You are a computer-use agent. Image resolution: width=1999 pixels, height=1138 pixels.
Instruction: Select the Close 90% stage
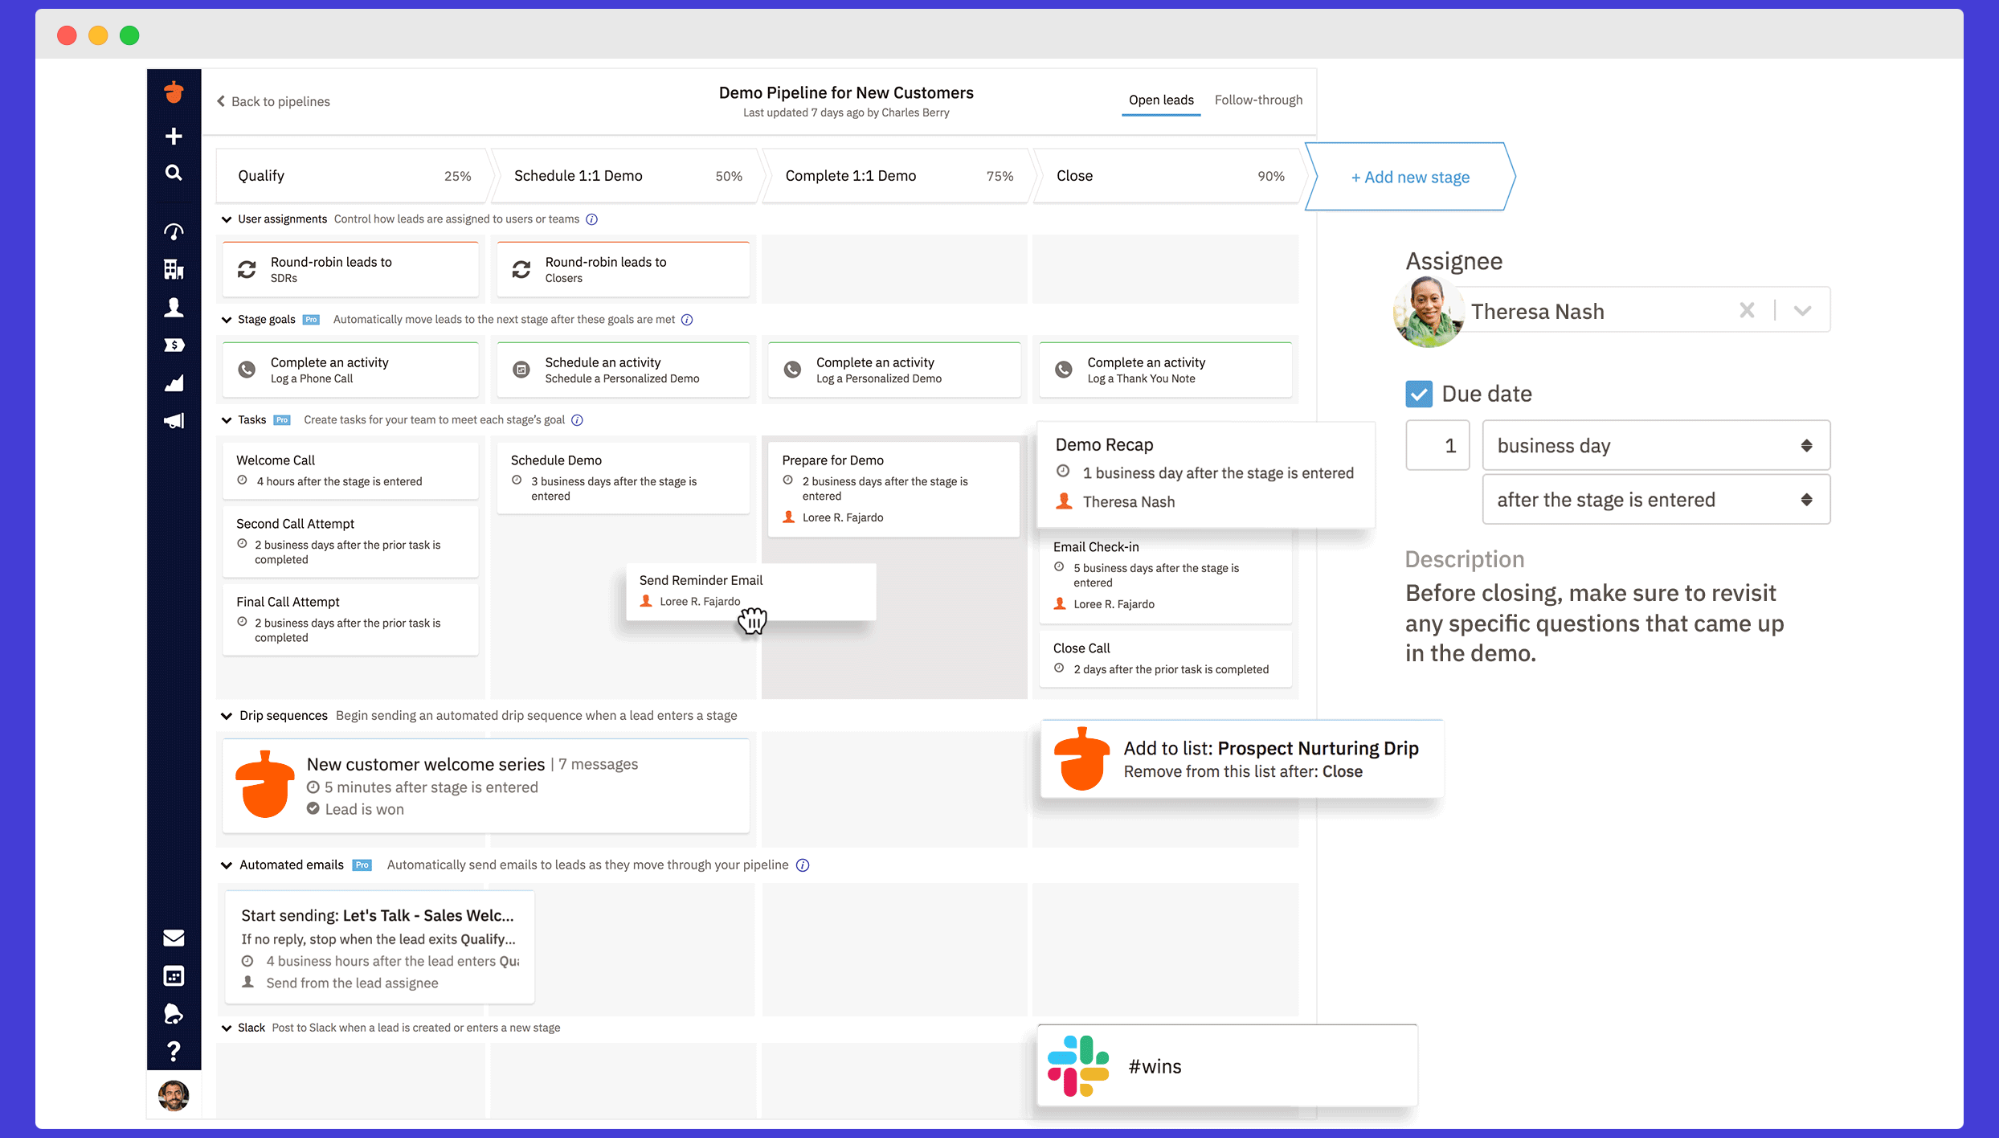click(x=1170, y=176)
